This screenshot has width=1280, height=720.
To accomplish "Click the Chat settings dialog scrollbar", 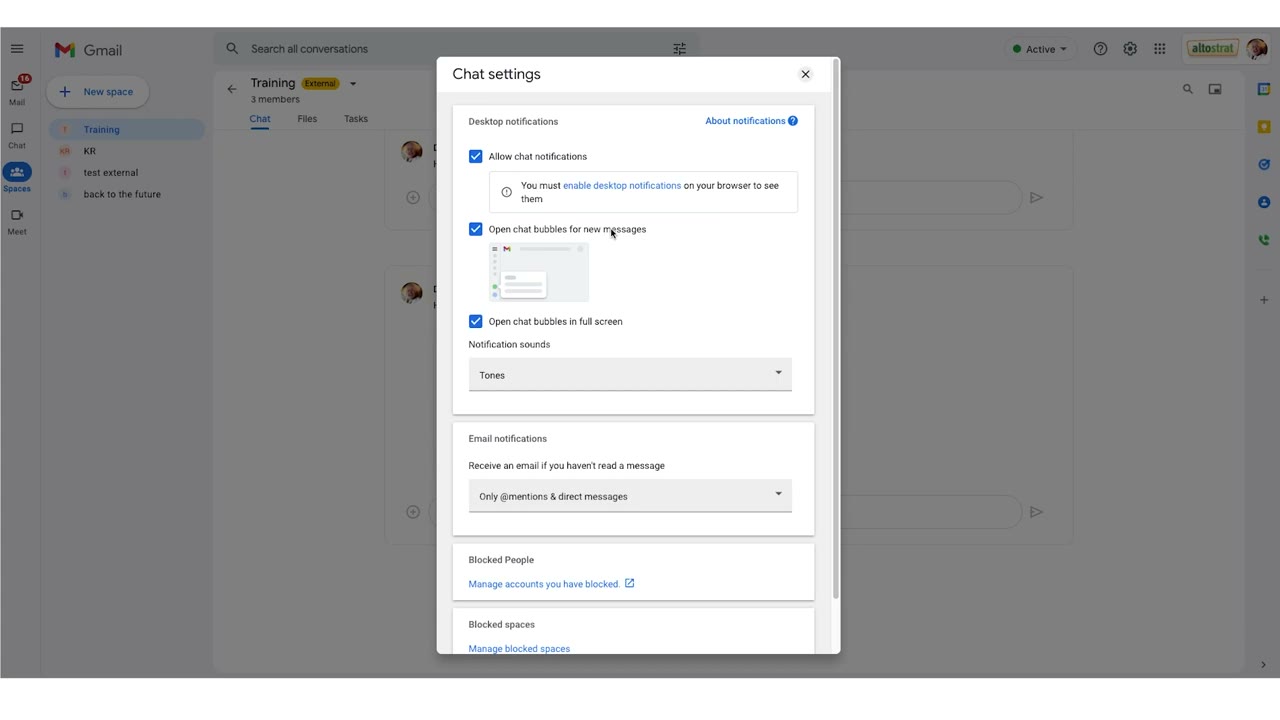I will pyautogui.click(x=836, y=330).
